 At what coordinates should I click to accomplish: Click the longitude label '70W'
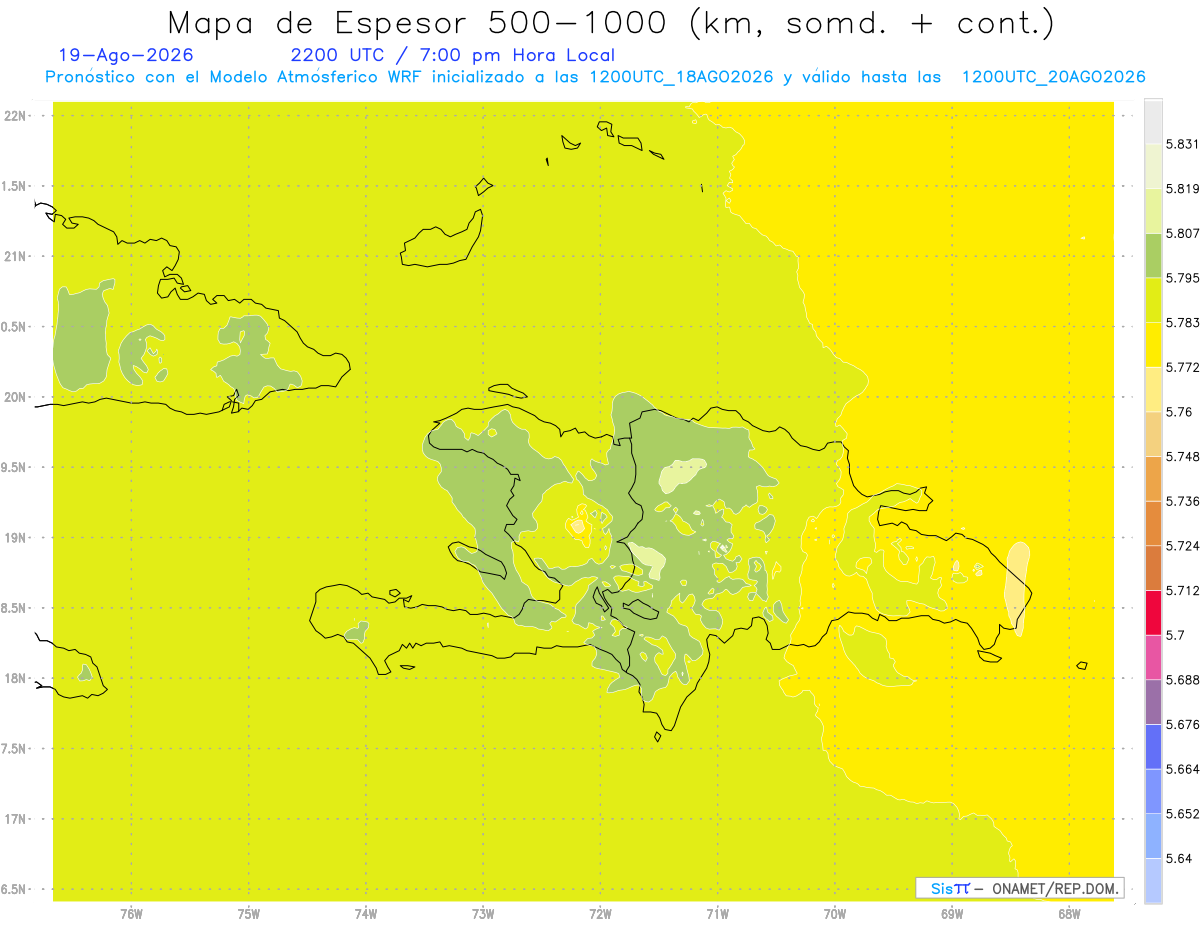pos(834,913)
